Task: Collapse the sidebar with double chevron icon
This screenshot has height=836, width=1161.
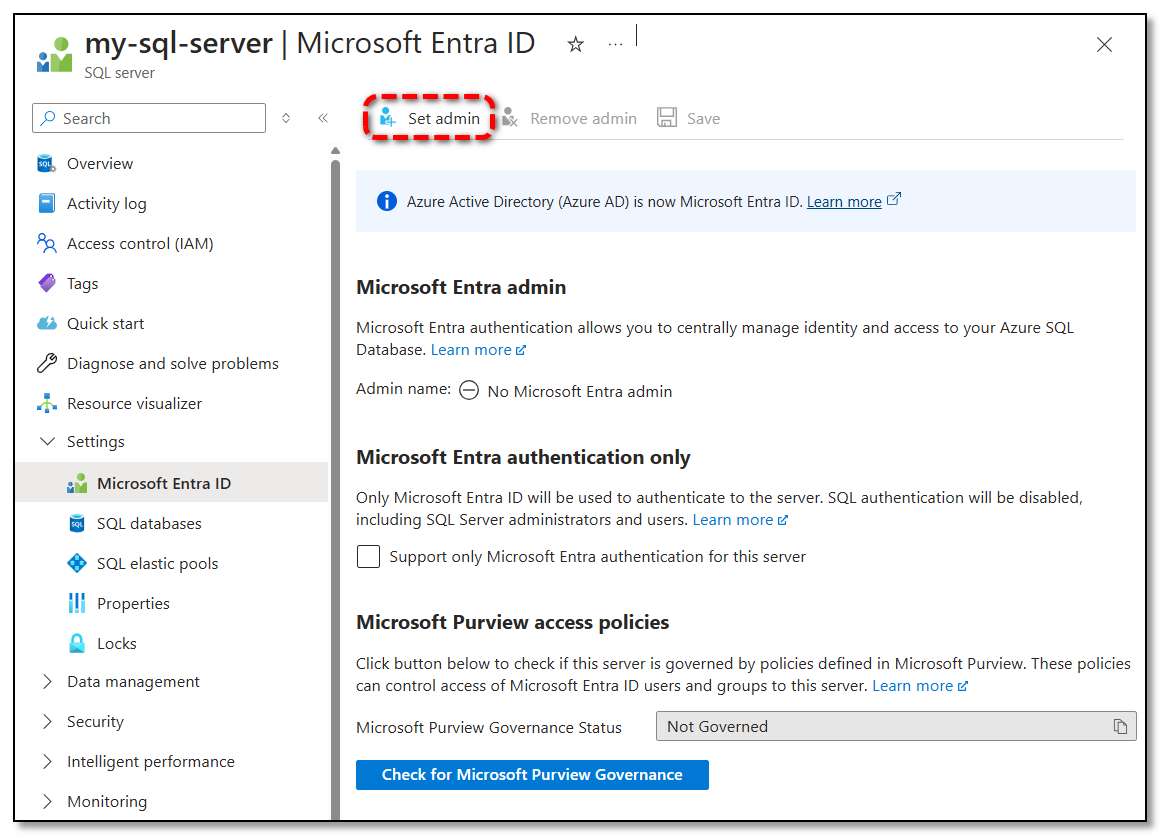Action: point(323,118)
